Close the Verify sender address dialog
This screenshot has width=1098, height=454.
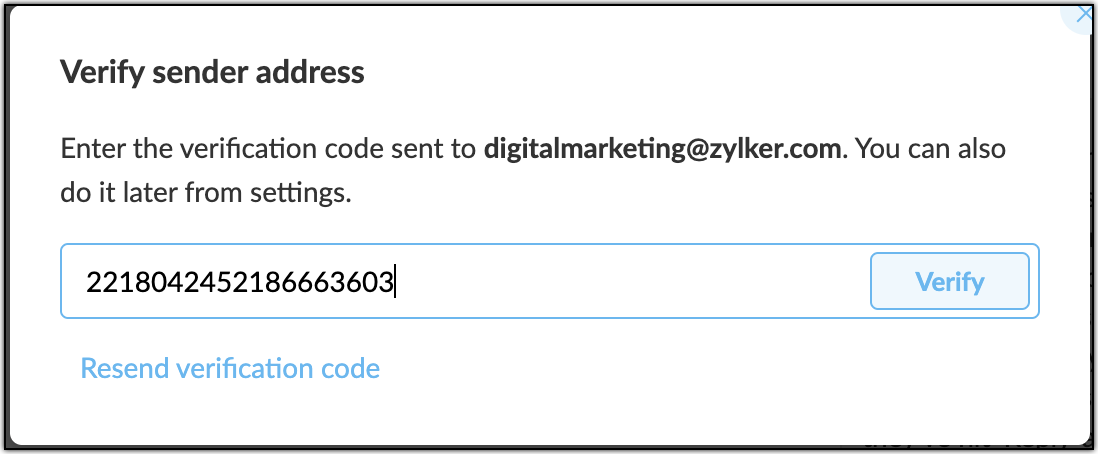[x=1084, y=14]
